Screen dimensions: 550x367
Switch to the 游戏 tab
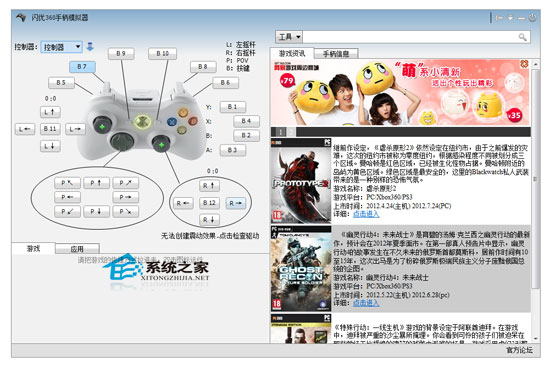point(33,248)
